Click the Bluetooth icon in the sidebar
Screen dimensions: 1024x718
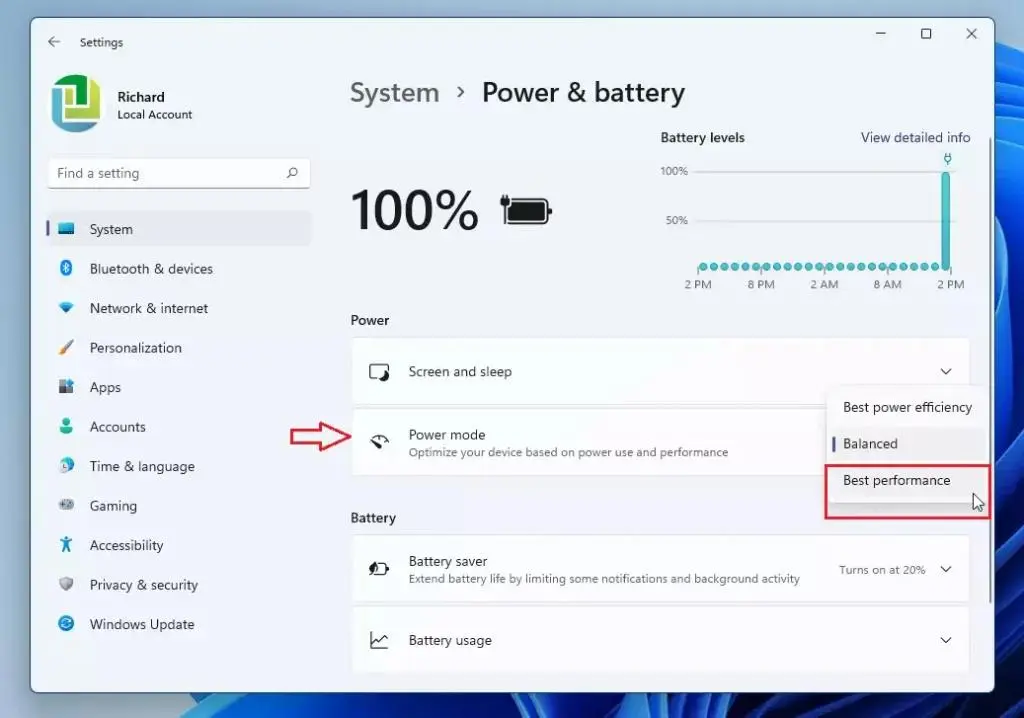click(x=66, y=268)
